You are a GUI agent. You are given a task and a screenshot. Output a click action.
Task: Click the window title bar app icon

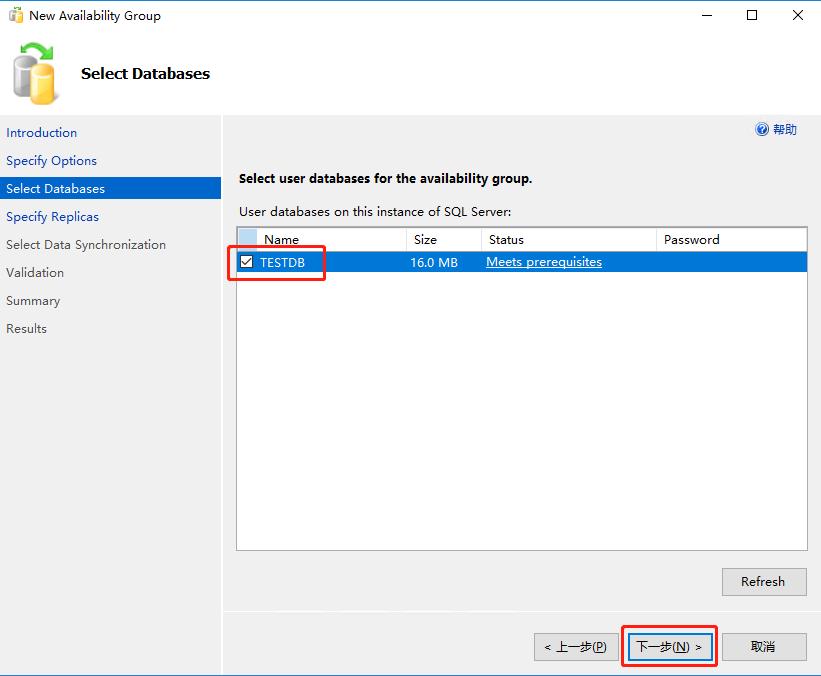15,16
